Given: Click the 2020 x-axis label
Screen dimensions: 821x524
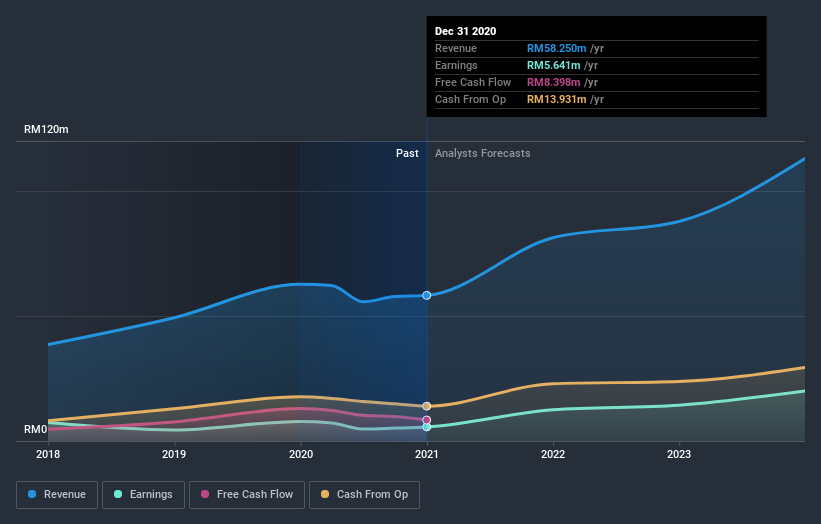Looking at the screenshot, I should point(301,454).
